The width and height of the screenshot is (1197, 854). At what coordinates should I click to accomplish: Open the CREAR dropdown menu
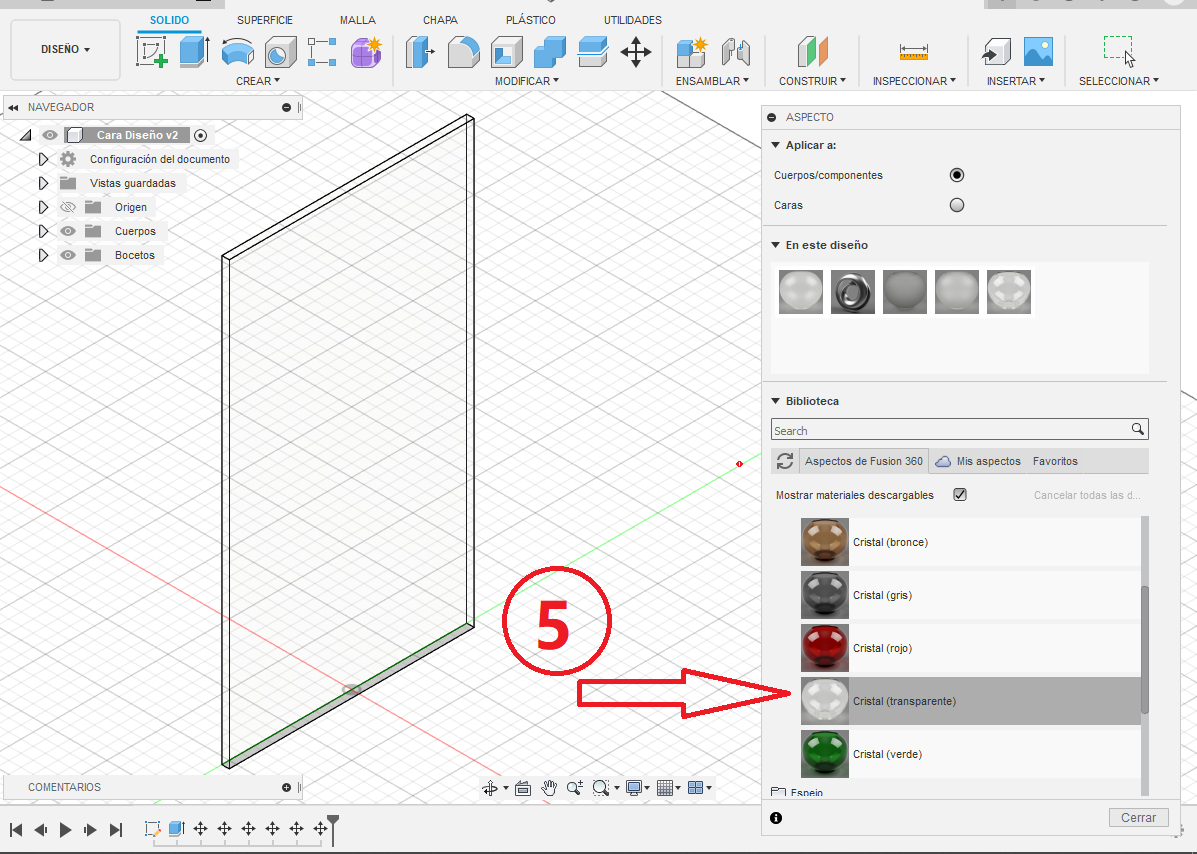coord(258,81)
